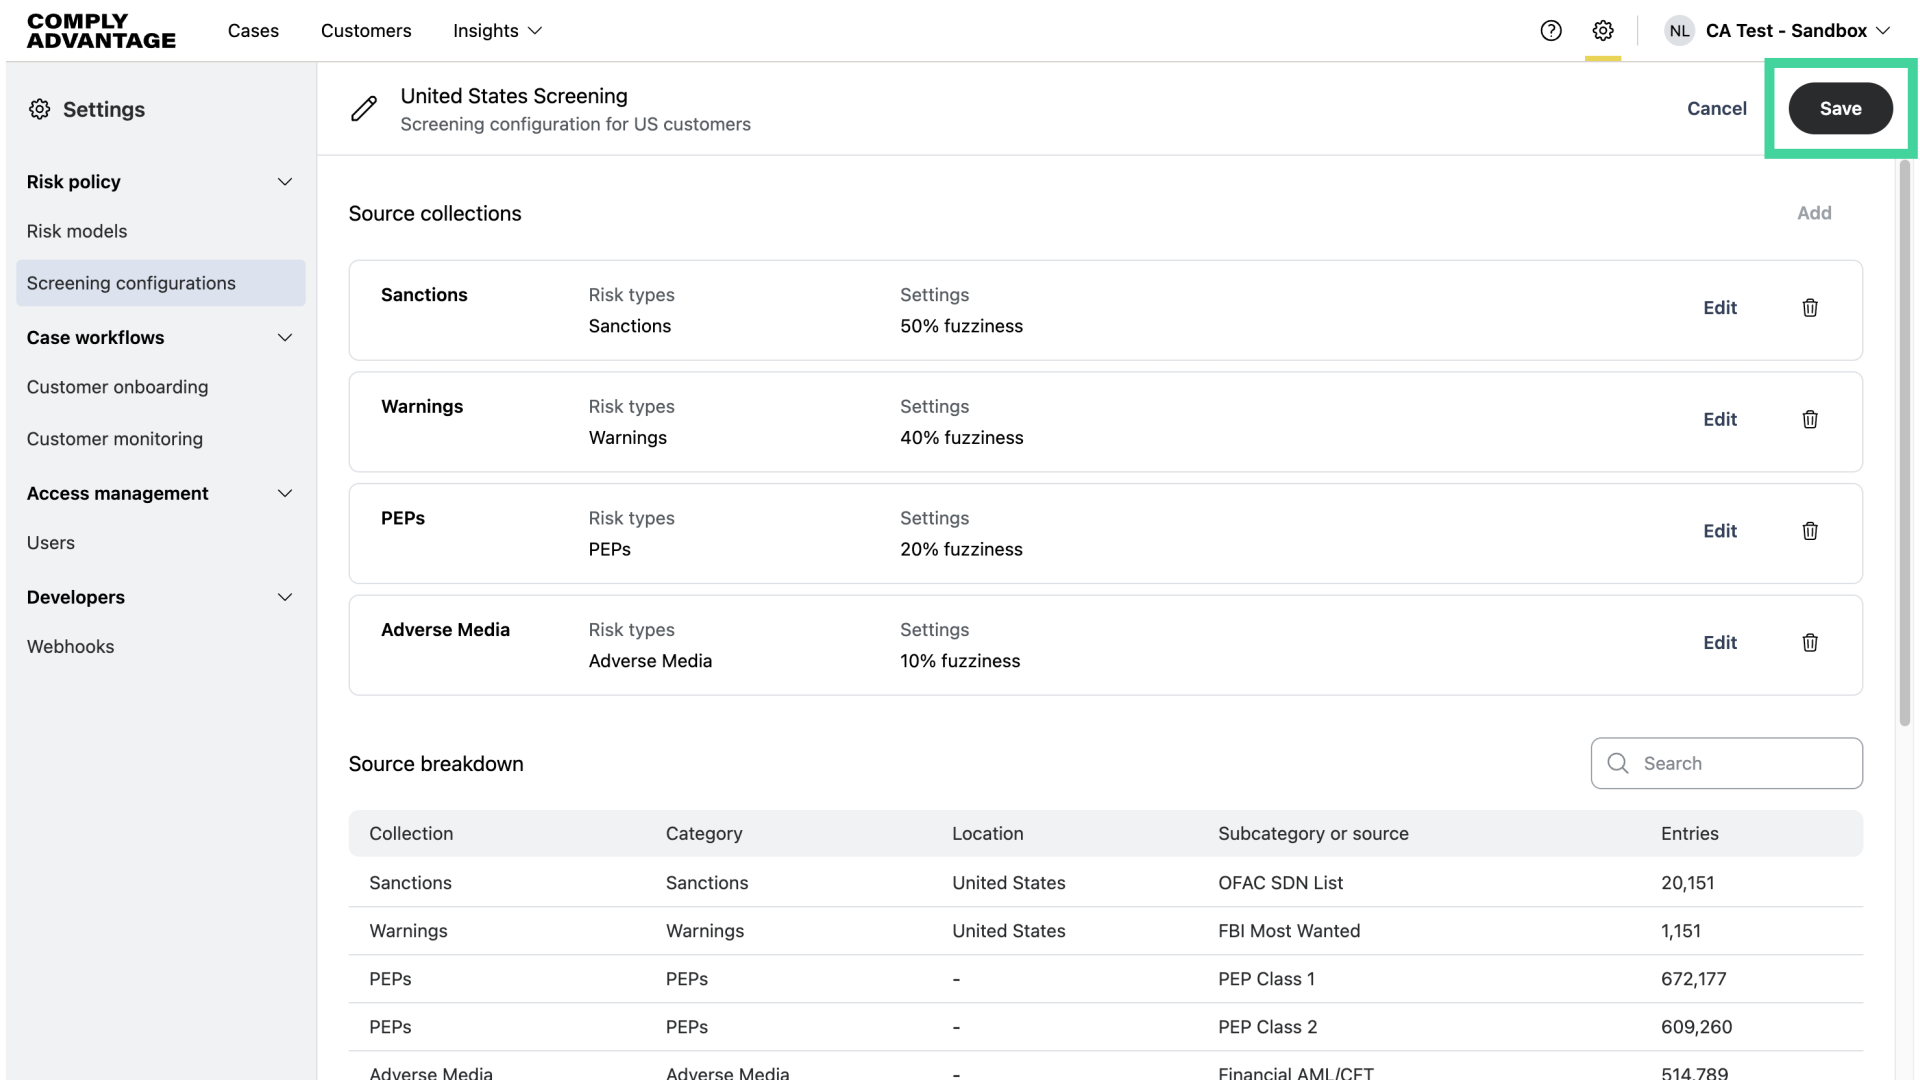
Task: Open the Insights dropdown menu
Action: pos(497,31)
